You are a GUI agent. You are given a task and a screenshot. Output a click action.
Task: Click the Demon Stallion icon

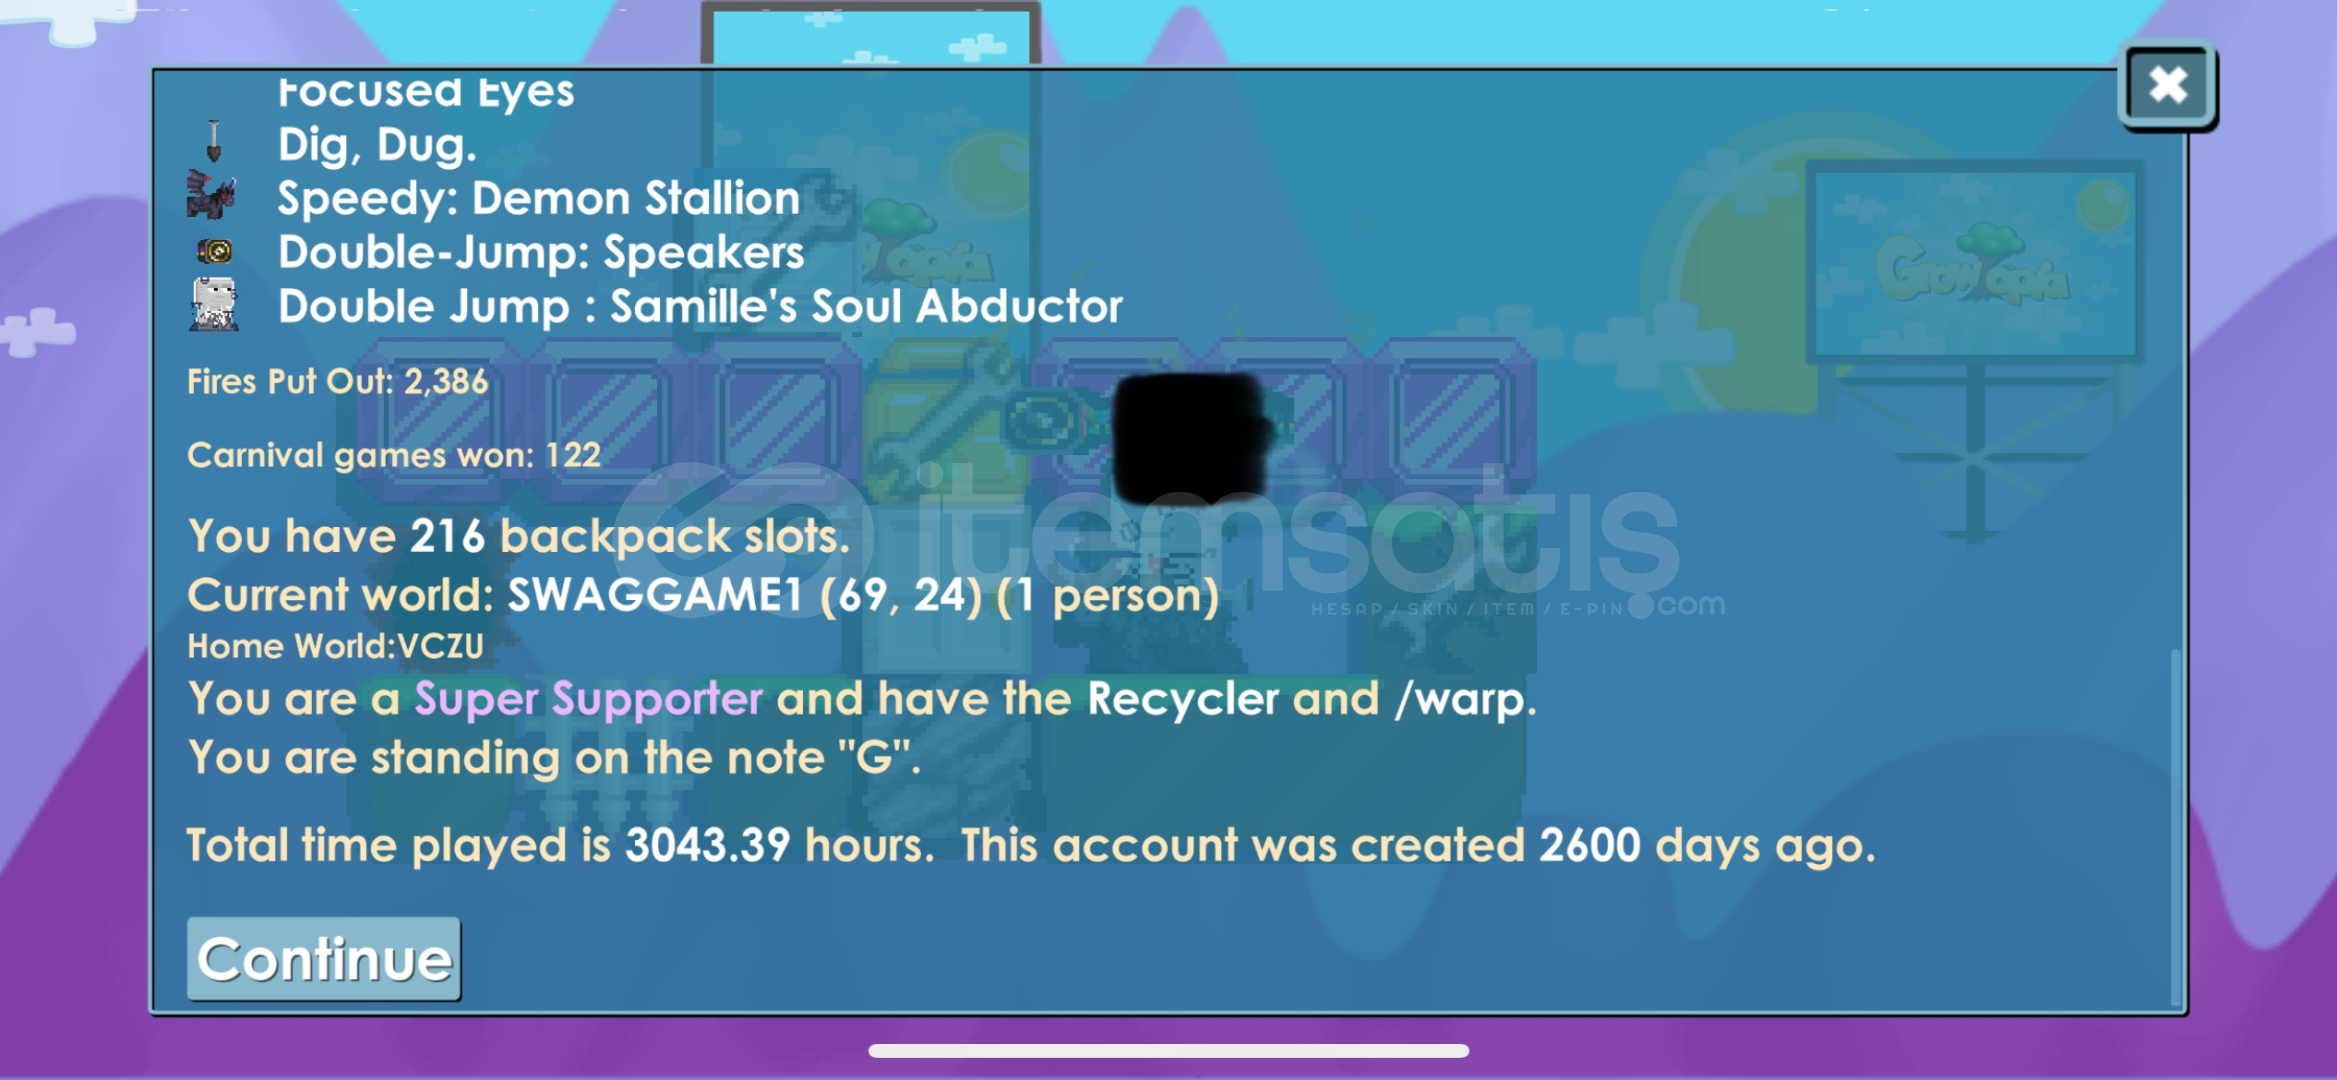(x=212, y=195)
